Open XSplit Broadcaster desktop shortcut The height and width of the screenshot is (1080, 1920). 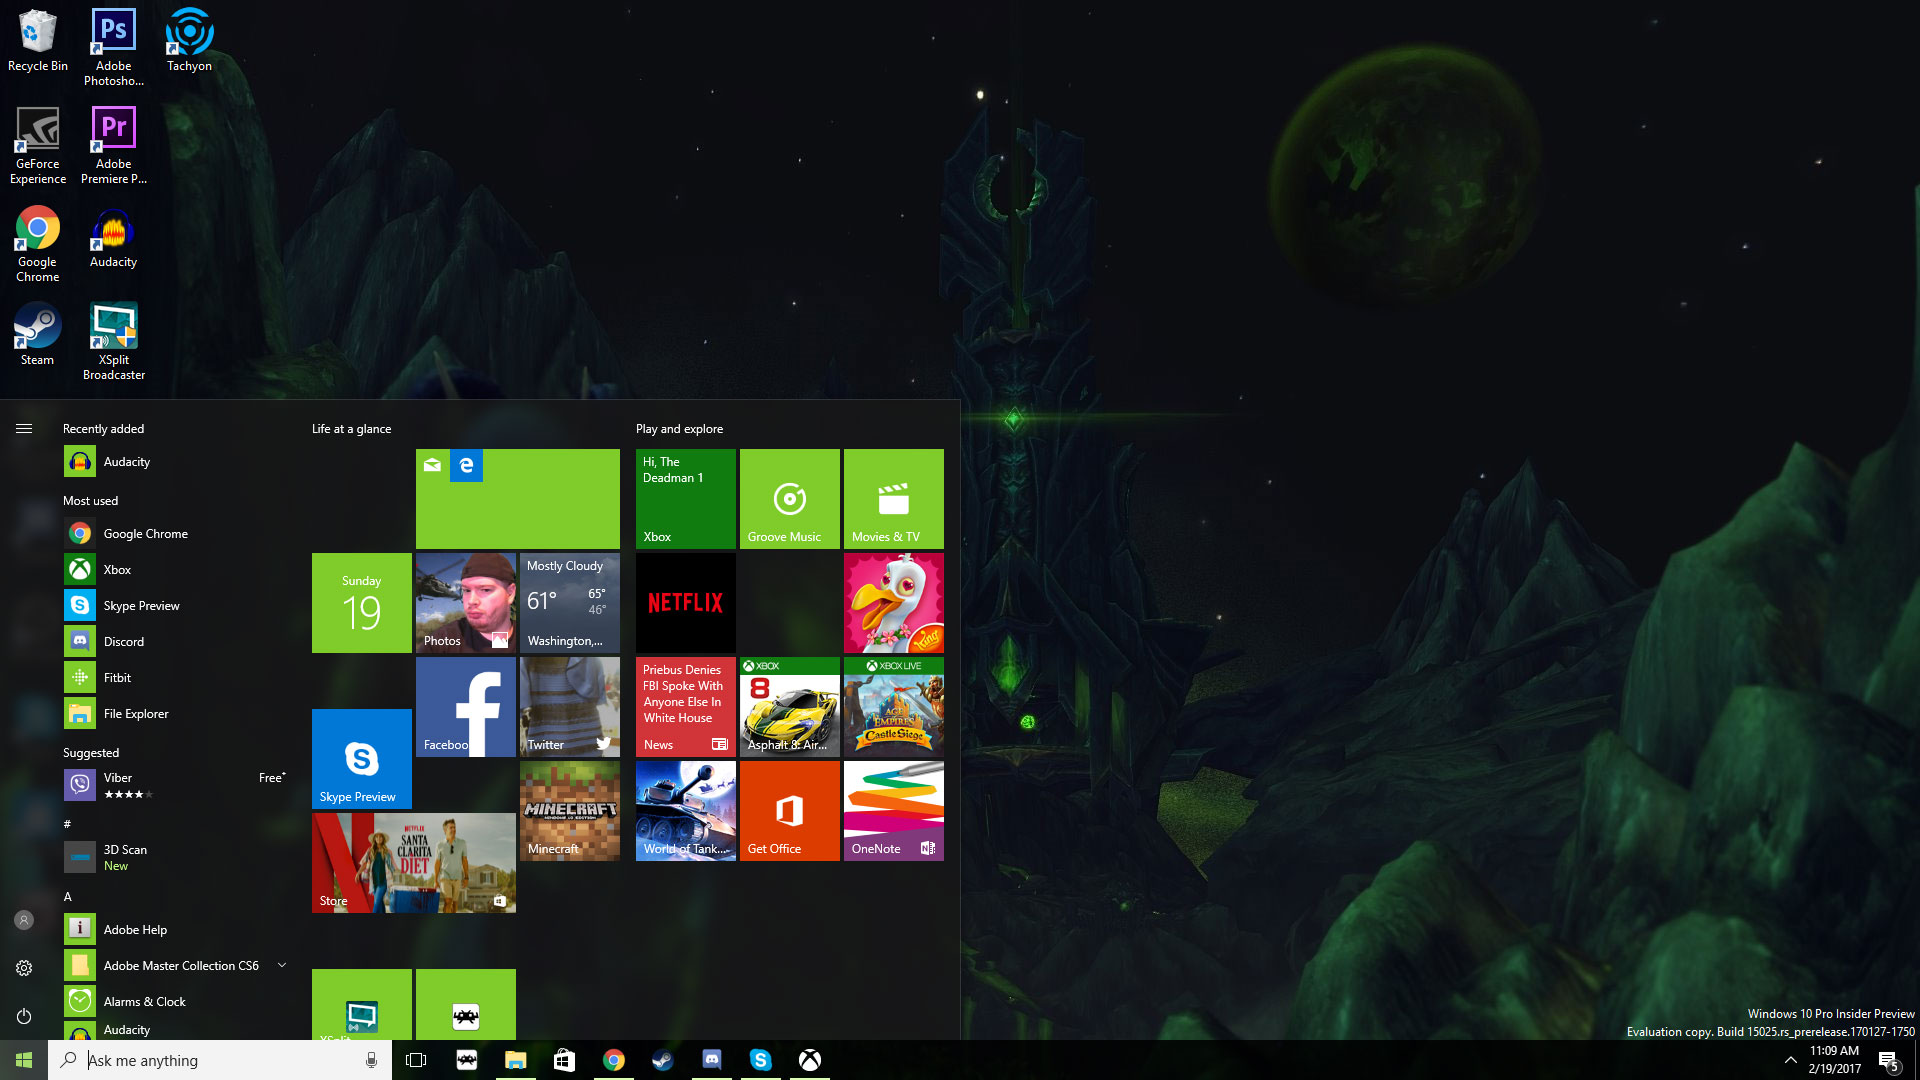click(x=113, y=342)
